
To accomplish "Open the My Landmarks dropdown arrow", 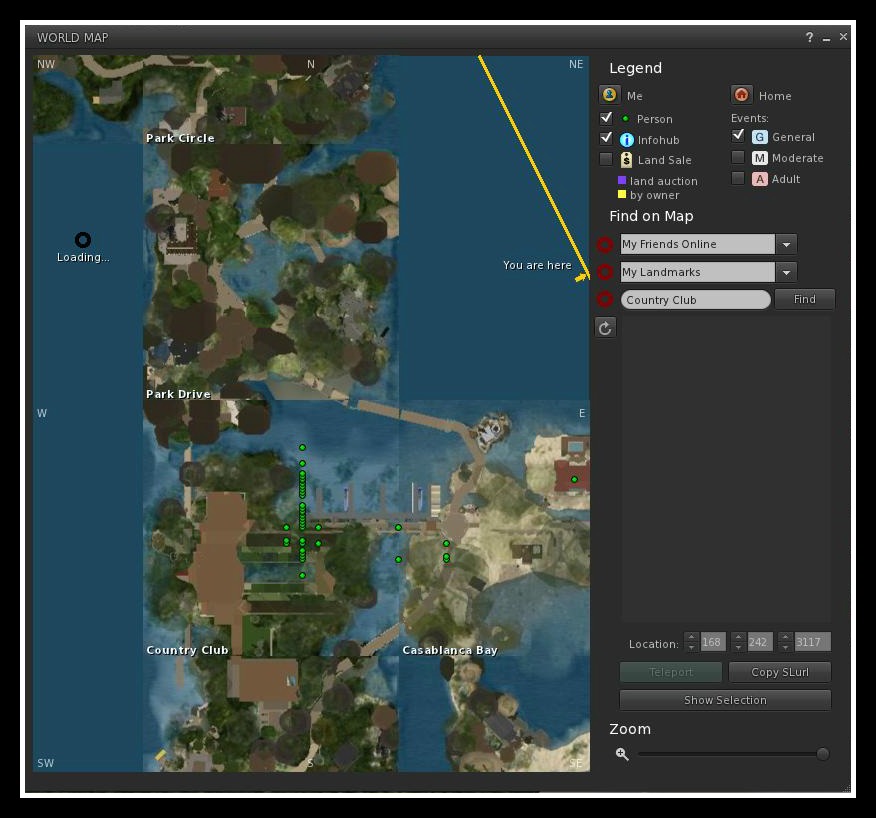I will click(786, 272).
